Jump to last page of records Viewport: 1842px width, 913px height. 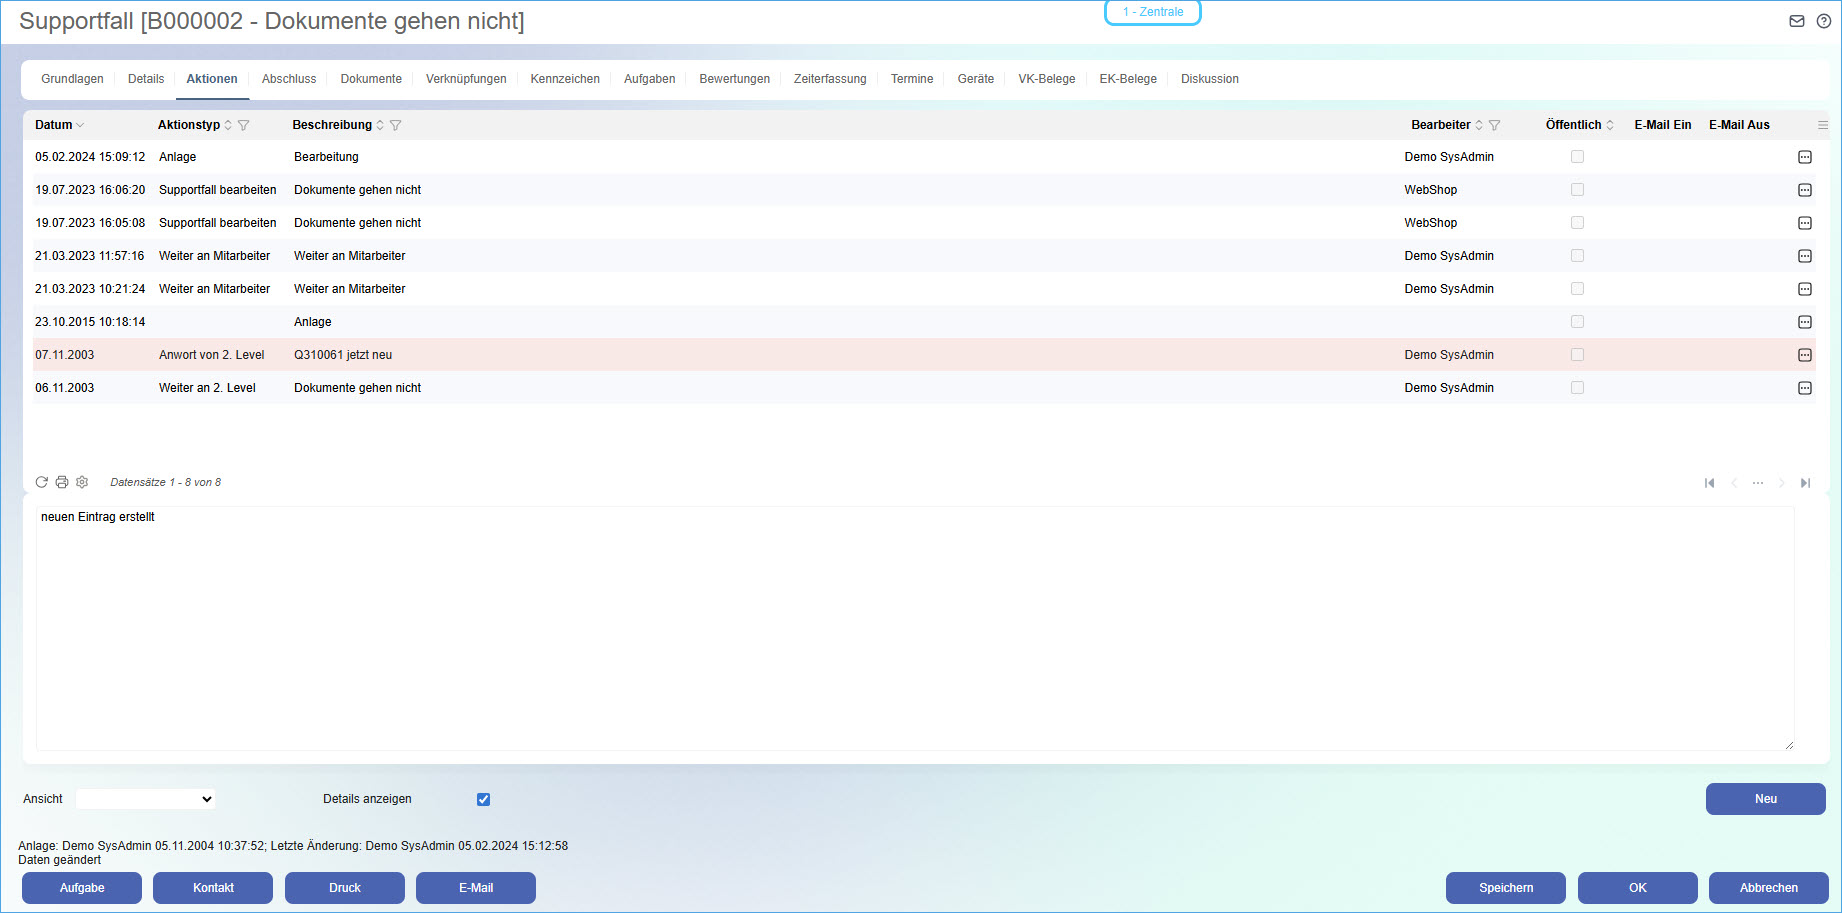click(1806, 483)
